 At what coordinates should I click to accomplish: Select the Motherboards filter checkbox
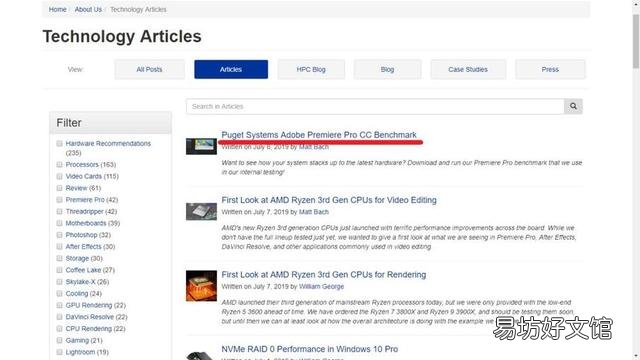pos(60,223)
